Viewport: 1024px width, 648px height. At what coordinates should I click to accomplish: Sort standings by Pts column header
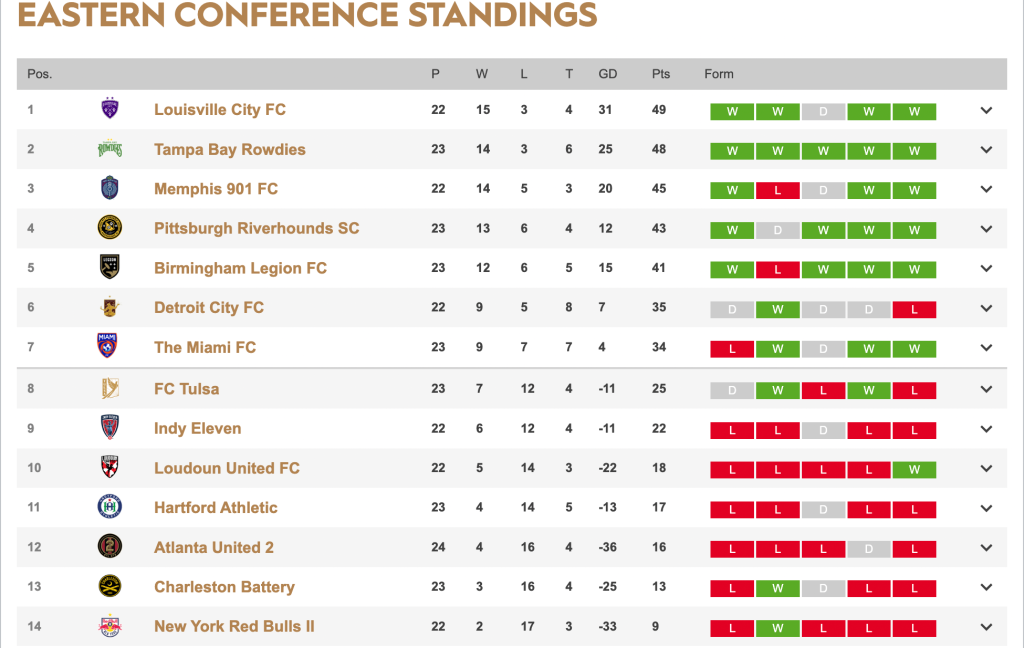pos(660,74)
